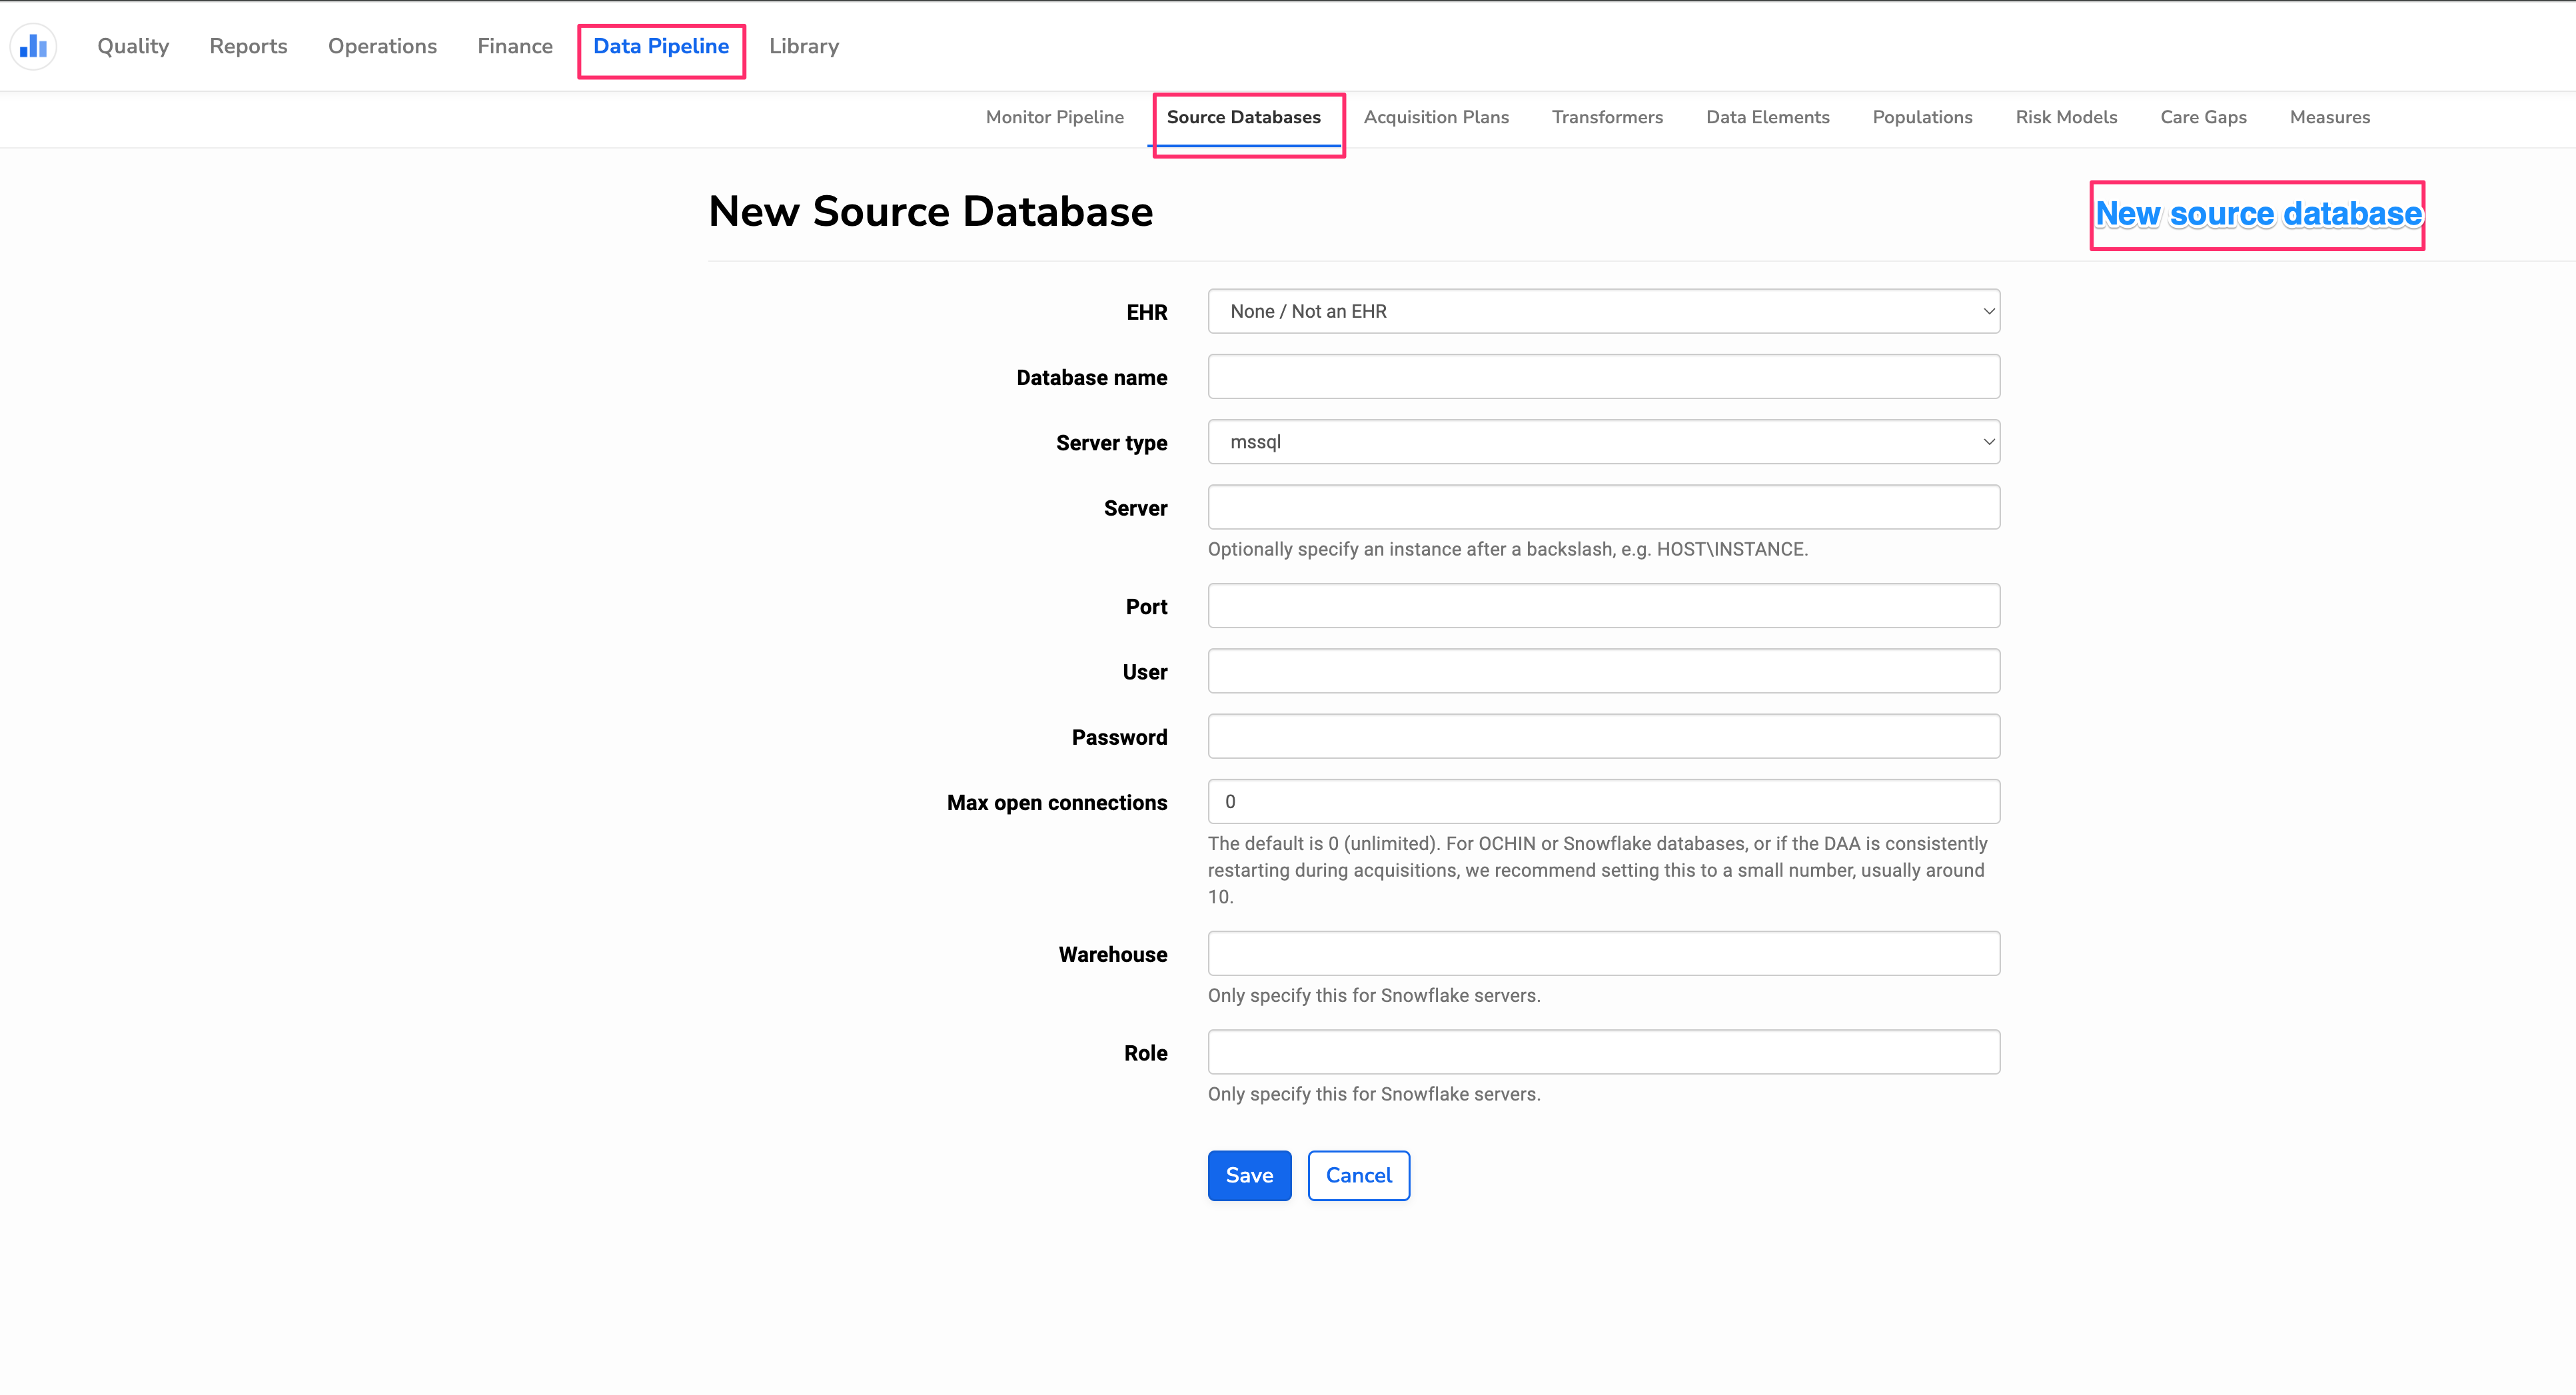Image resolution: width=2576 pixels, height=1395 pixels.
Task: Switch to the Care Gaps tab
Action: [x=2203, y=117]
